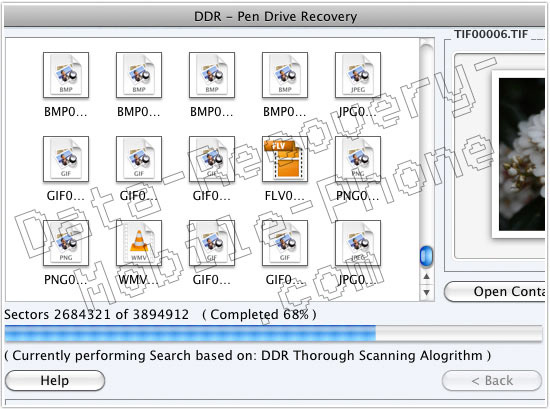This screenshot has height=410, width=550.
Task: Pick the PNG file in bottom row
Action: pos(66,243)
